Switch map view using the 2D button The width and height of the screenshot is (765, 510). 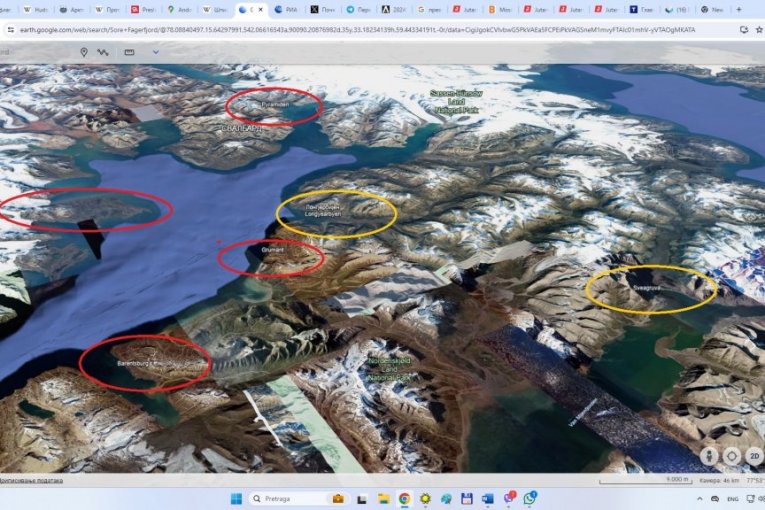[x=755, y=456]
